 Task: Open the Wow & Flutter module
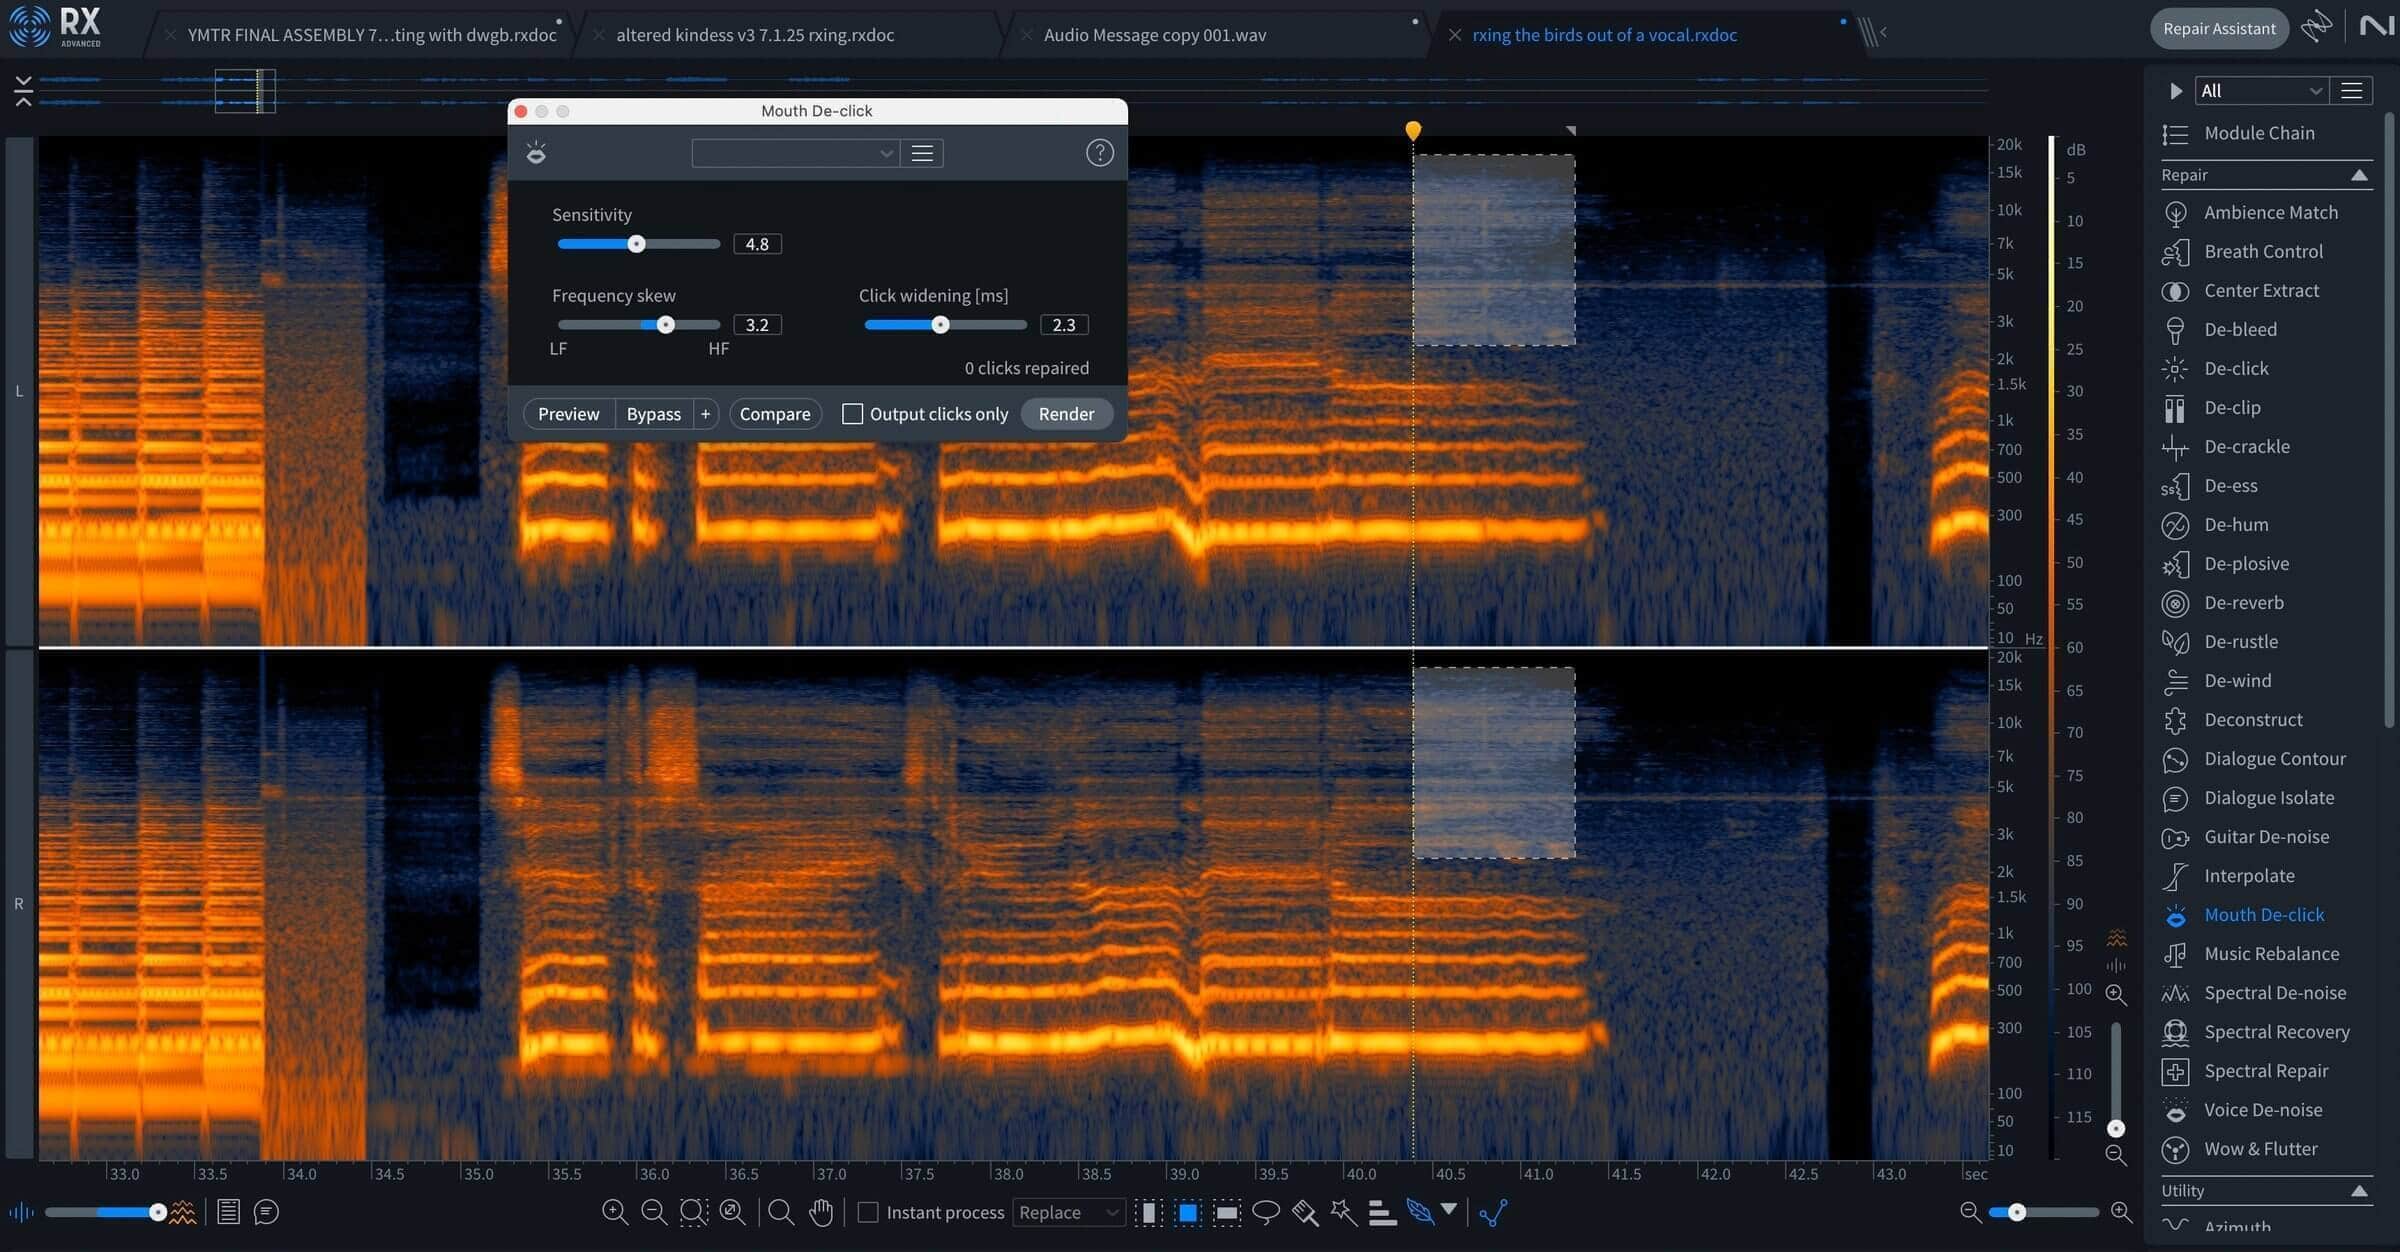click(2241, 1148)
